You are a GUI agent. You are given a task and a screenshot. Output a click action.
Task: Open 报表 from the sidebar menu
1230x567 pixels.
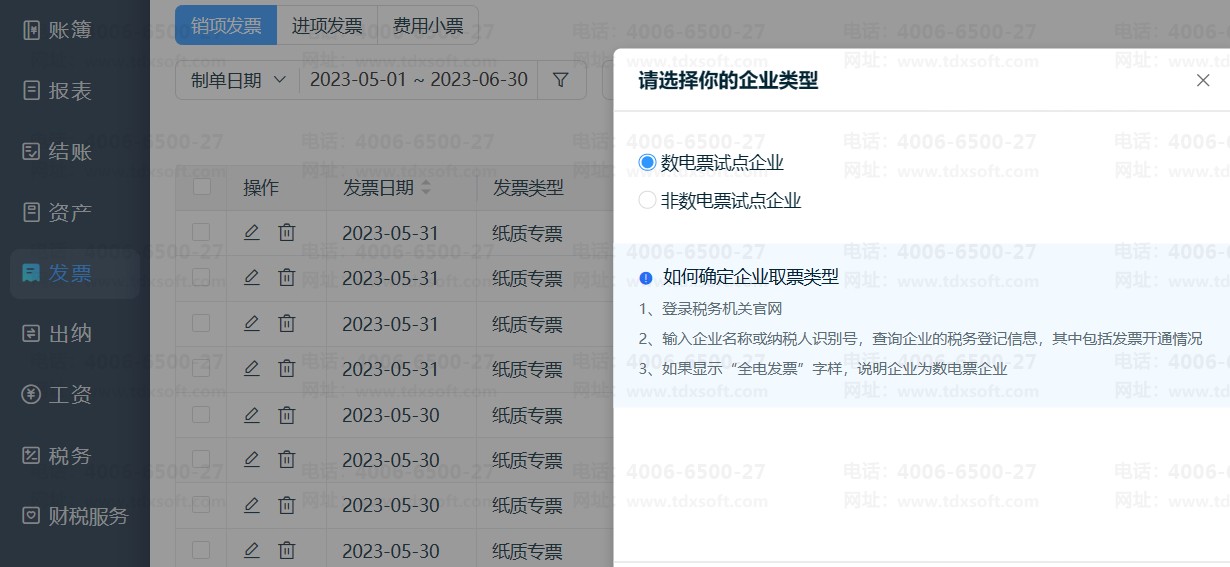pos(70,91)
